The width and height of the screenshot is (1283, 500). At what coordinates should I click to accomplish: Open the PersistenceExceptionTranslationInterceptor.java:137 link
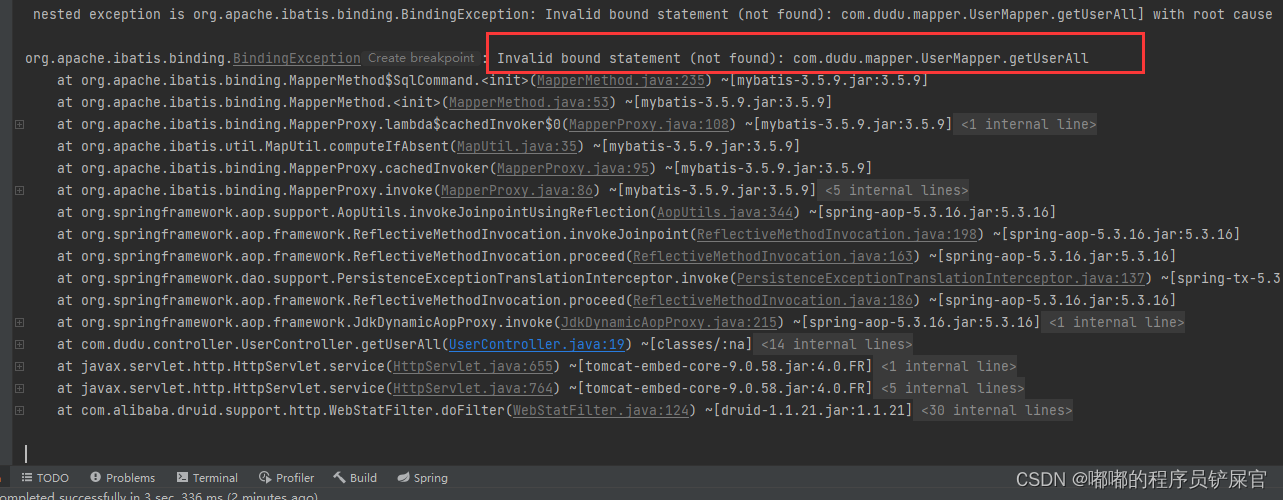point(940,278)
